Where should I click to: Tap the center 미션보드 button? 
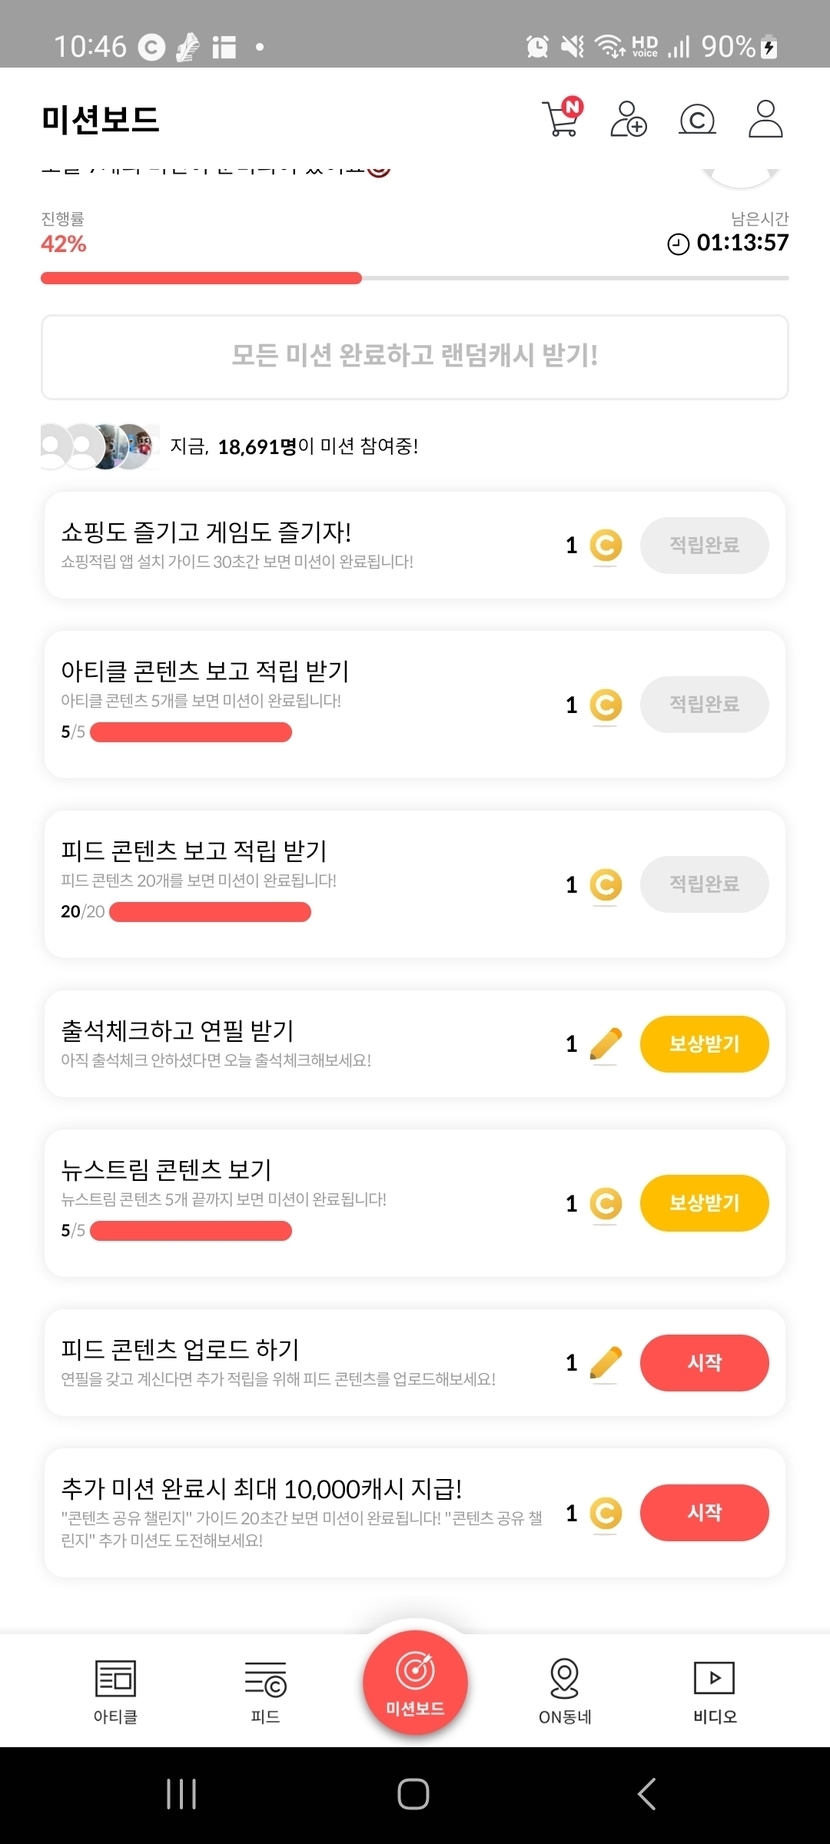point(415,1682)
